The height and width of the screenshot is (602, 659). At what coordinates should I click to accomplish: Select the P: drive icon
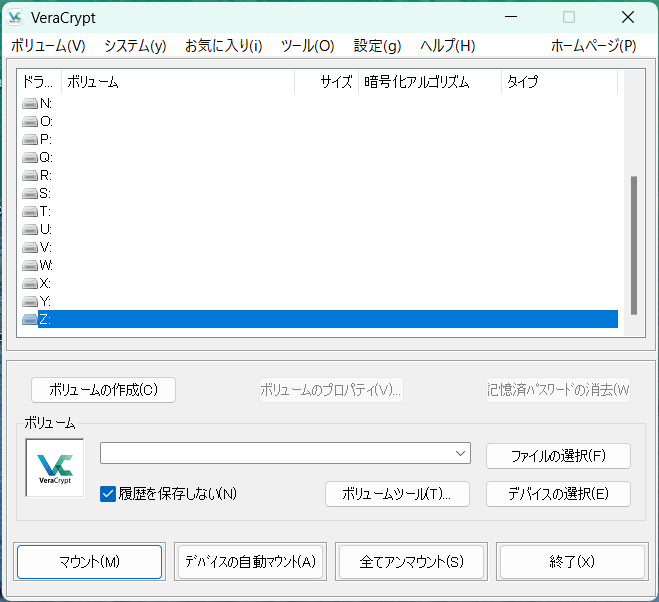(x=30, y=139)
